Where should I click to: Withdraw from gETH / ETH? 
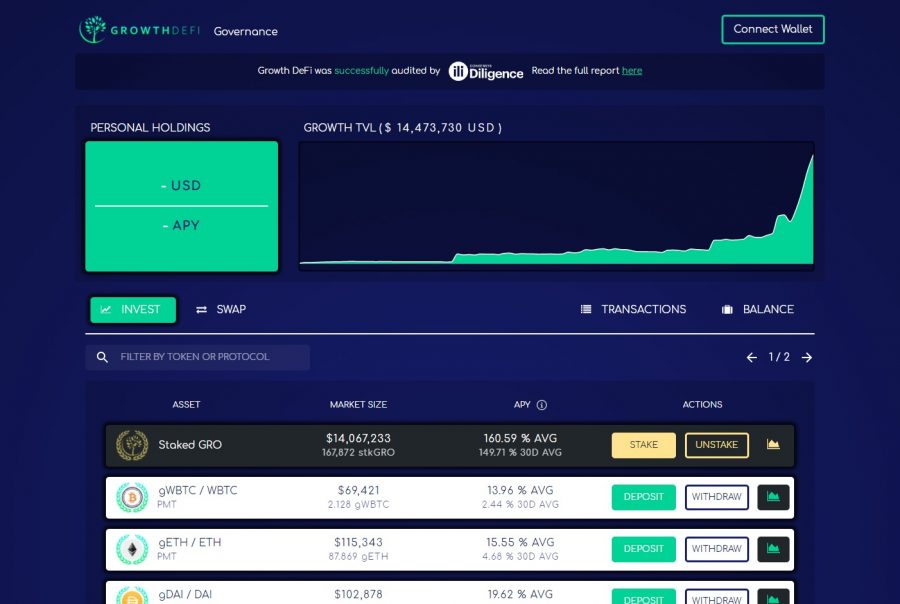coord(716,549)
